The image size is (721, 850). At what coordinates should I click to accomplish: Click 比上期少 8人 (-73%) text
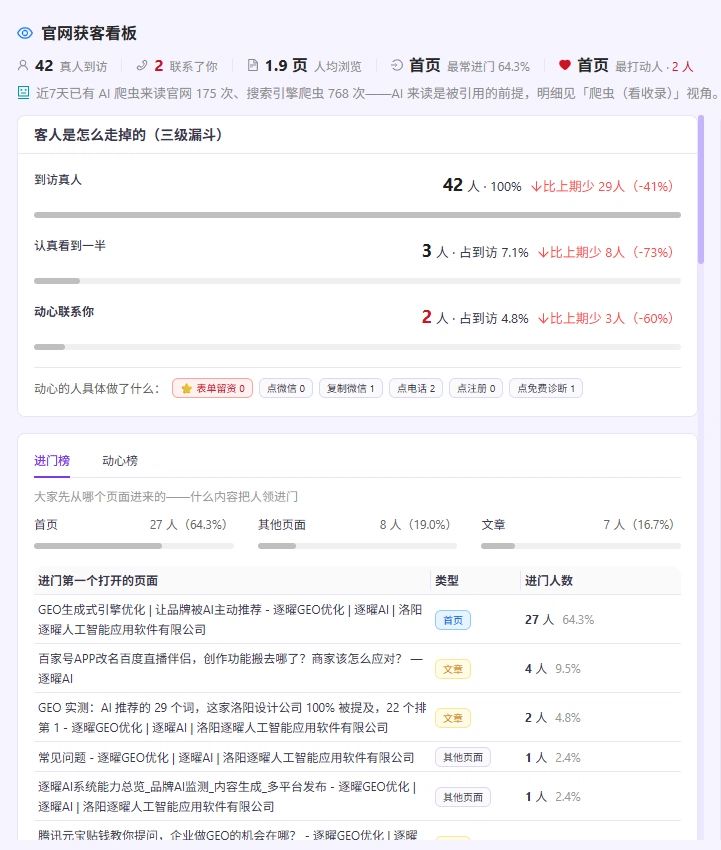click(x=605, y=252)
